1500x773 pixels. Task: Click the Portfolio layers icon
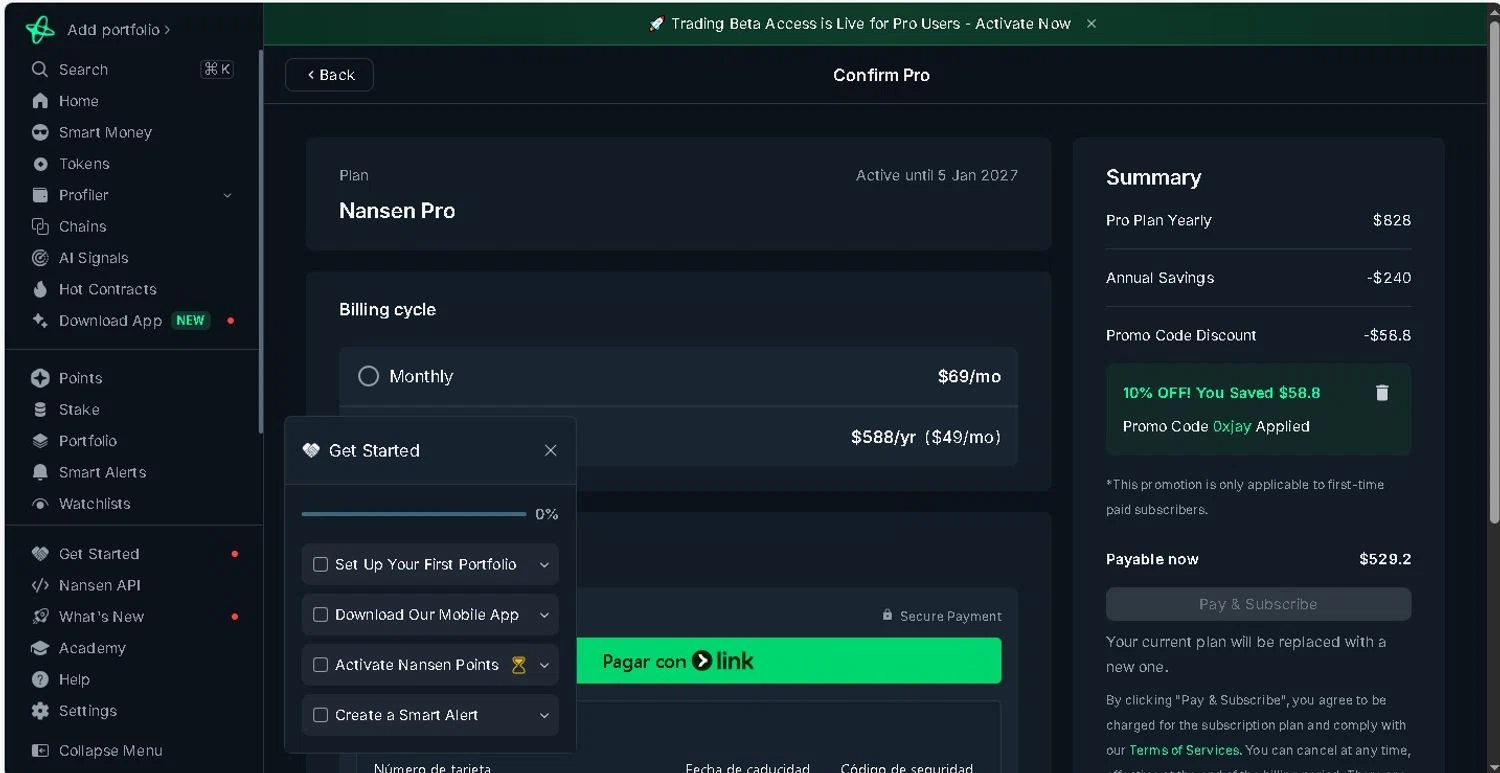pyautogui.click(x=40, y=441)
